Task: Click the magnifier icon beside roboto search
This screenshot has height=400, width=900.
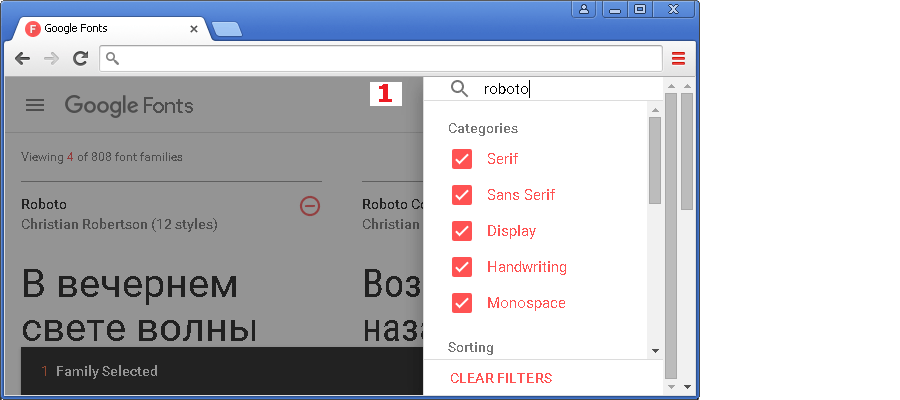Action: 459,88
